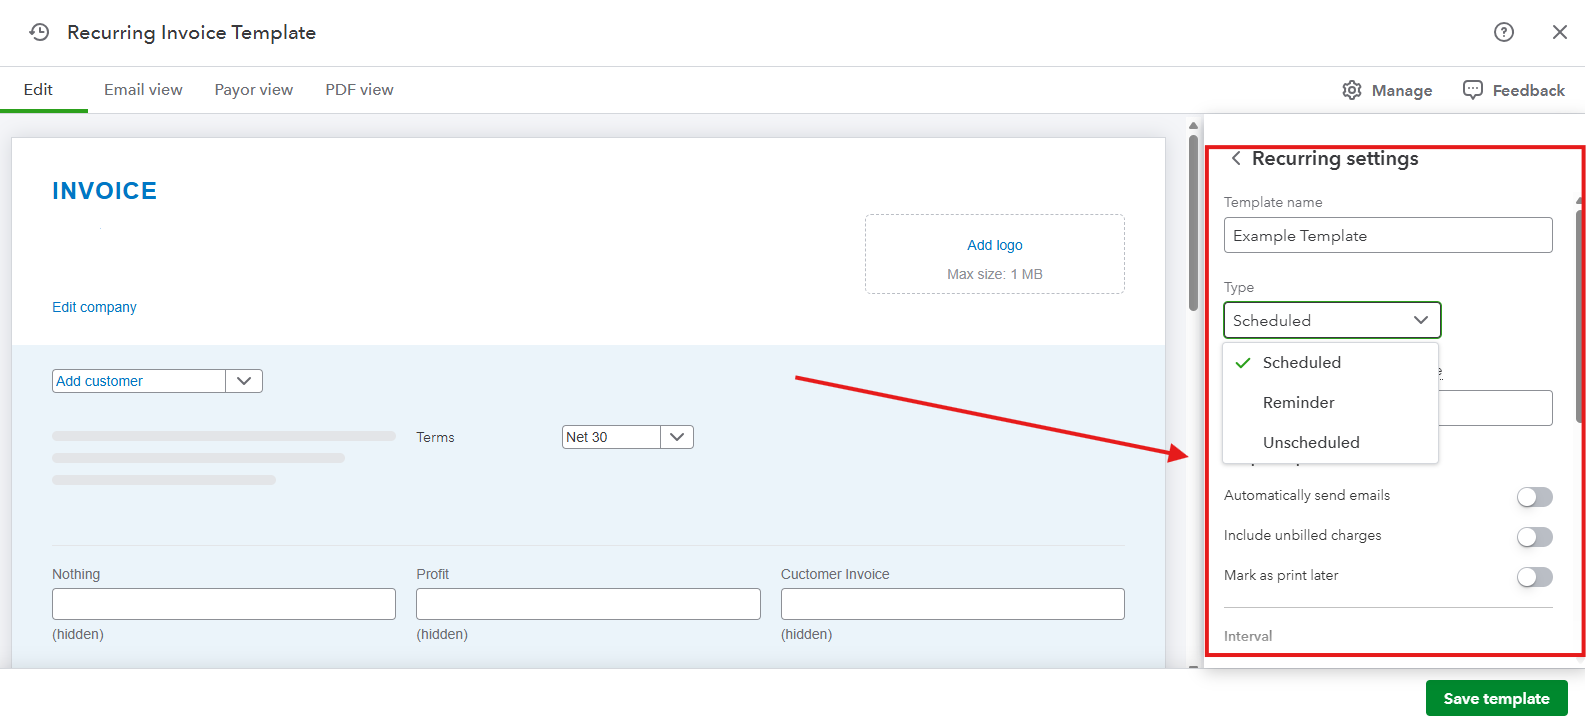Image resolution: width=1586 pixels, height=724 pixels.
Task: Click the Profit custom field input
Action: coord(588,604)
